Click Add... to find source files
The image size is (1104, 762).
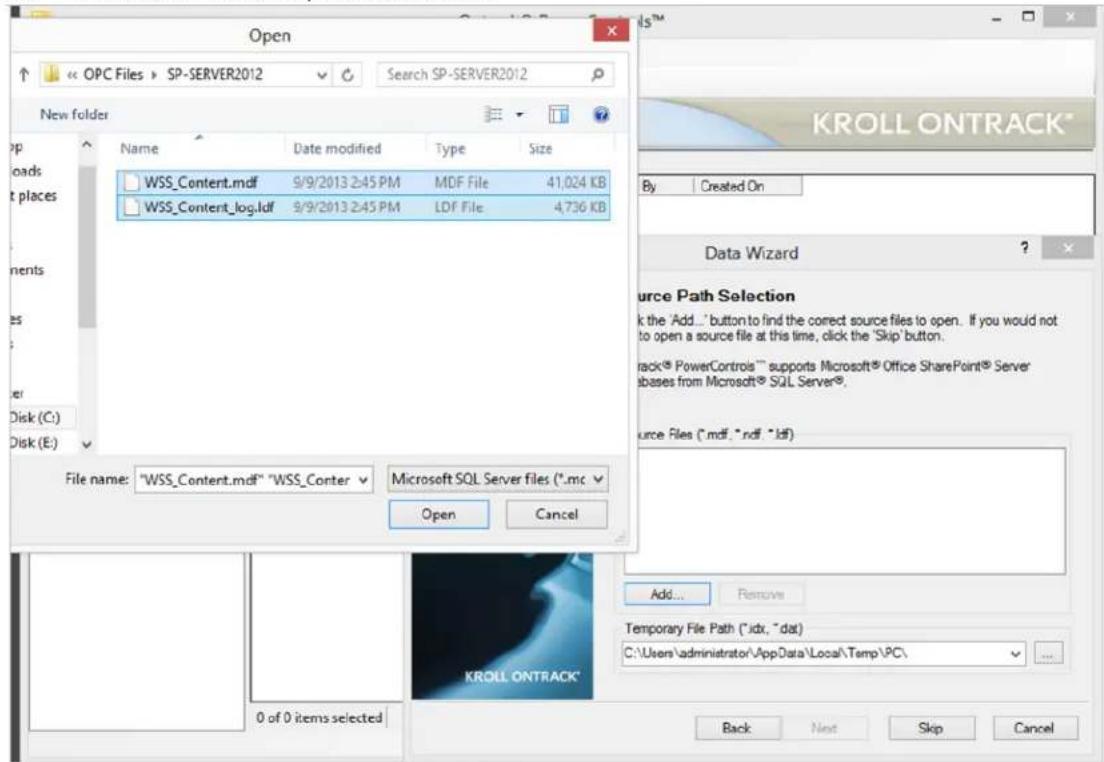pyautogui.click(x=667, y=594)
